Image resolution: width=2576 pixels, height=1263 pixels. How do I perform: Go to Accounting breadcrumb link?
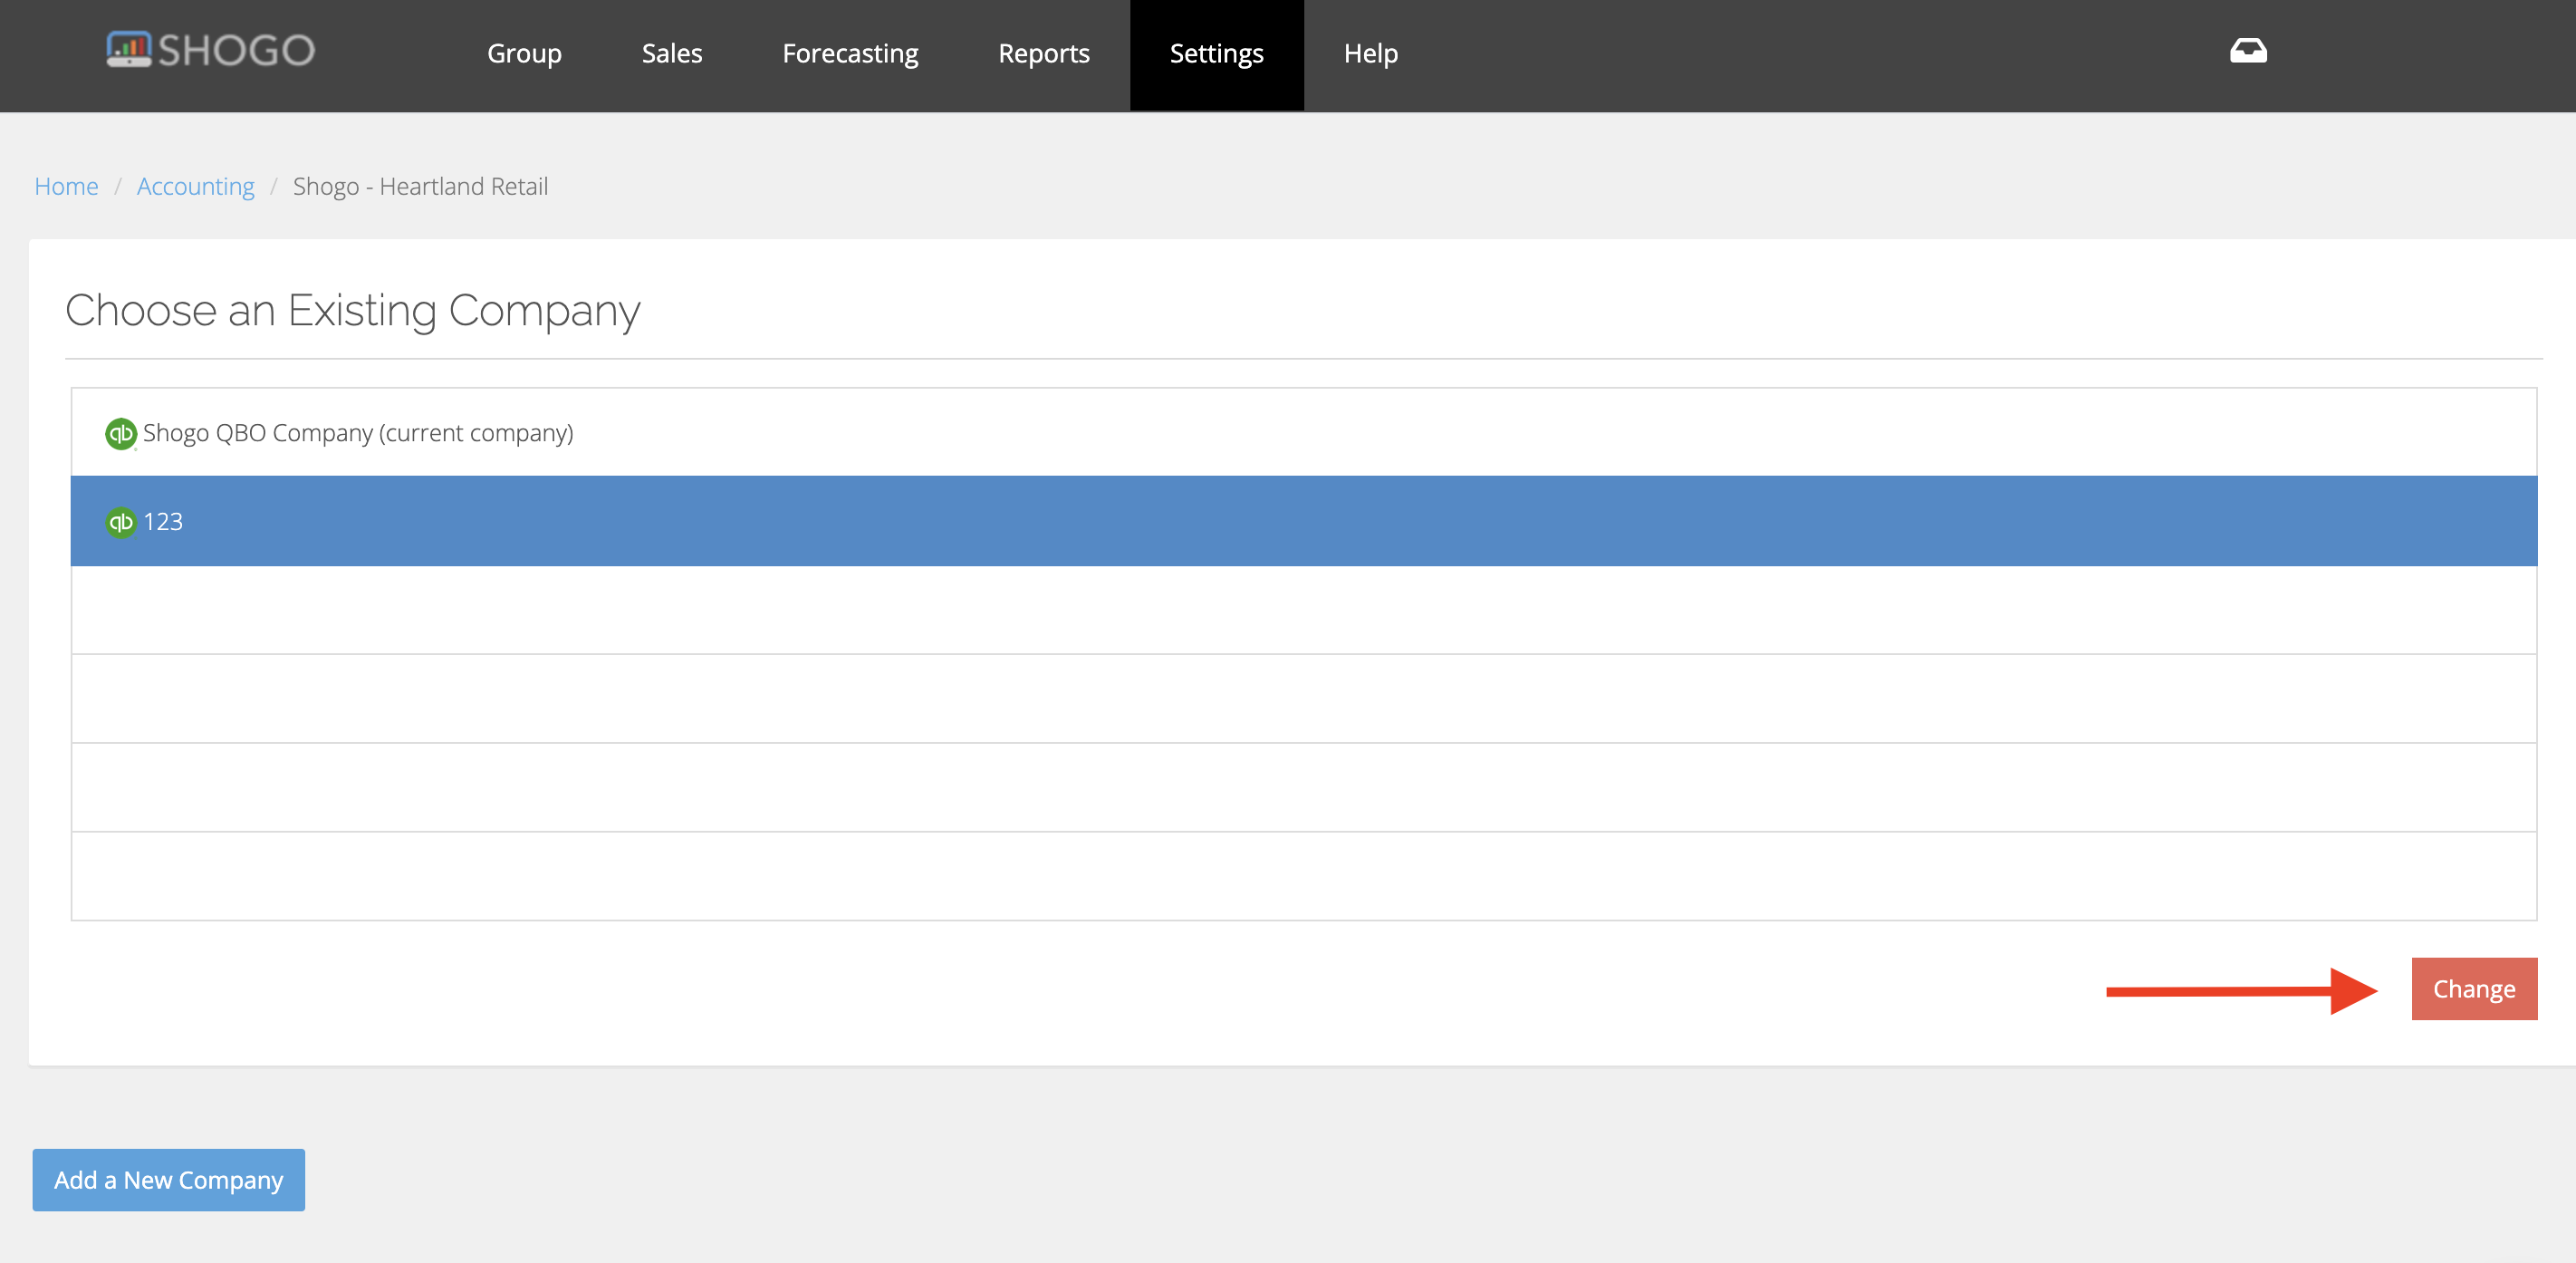coord(196,186)
